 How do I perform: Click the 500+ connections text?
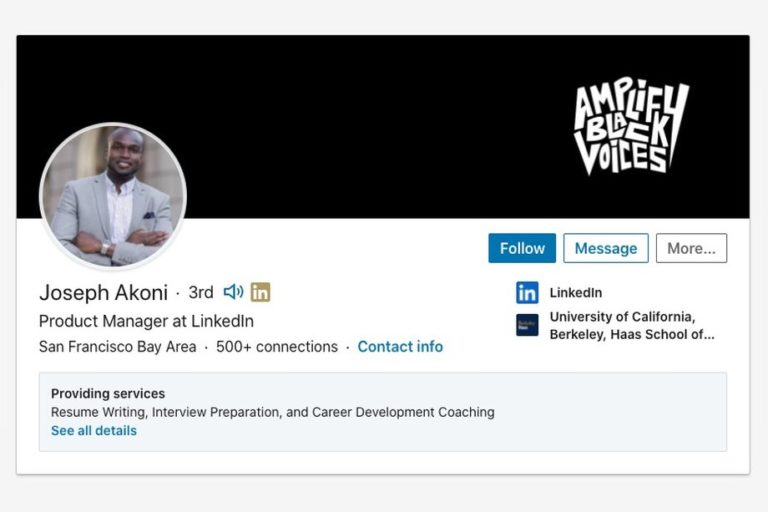coord(277,347)
